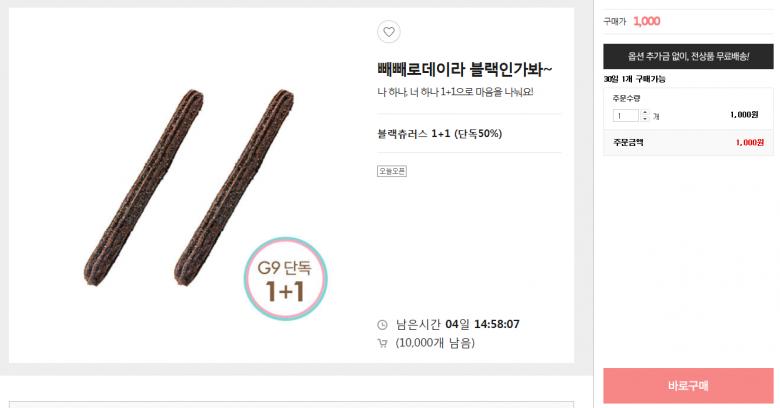Click the 오늘오픈 tag label
This screenshot has width=780, height=408.
coord(392,171)
